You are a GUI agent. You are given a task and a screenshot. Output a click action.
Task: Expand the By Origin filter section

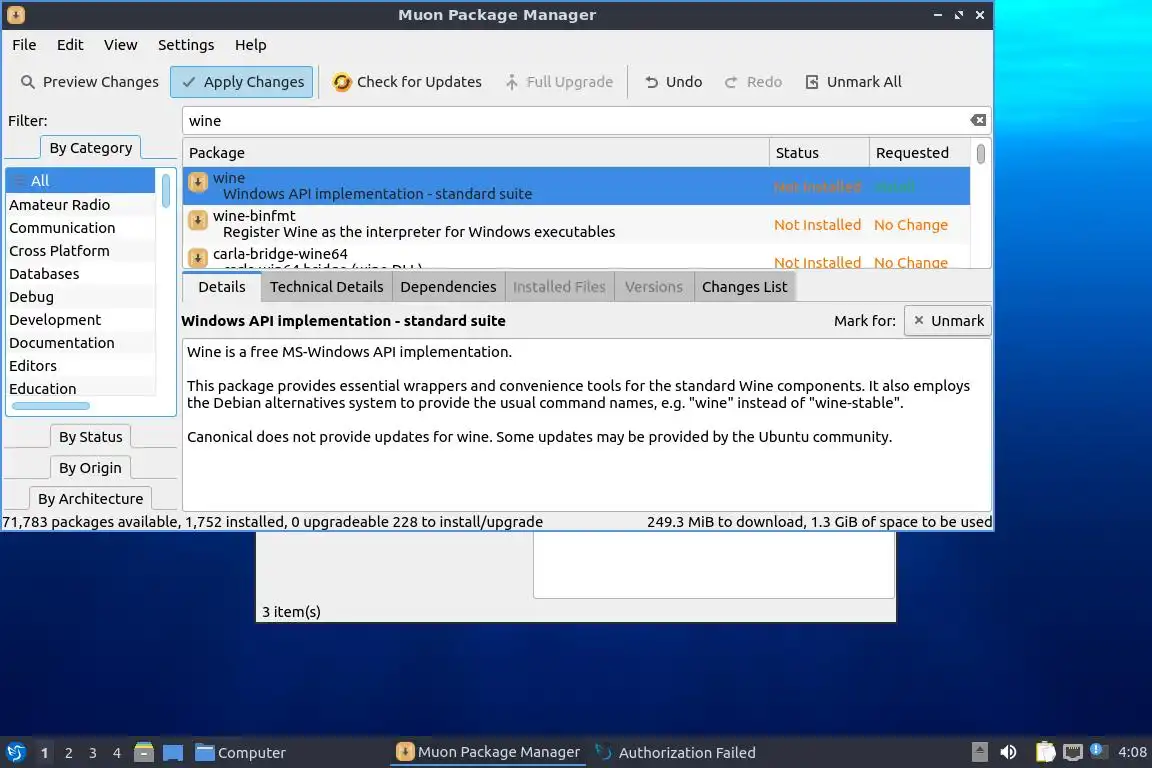click(x=90, y=467)
